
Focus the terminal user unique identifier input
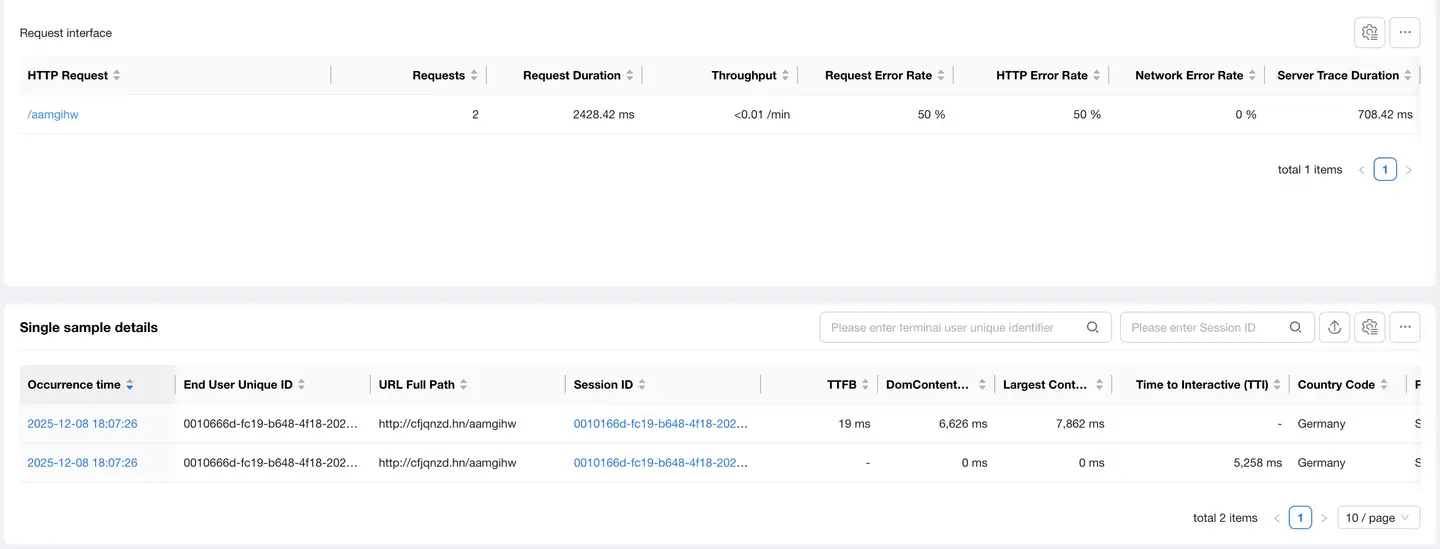click(x=950, y=327)
